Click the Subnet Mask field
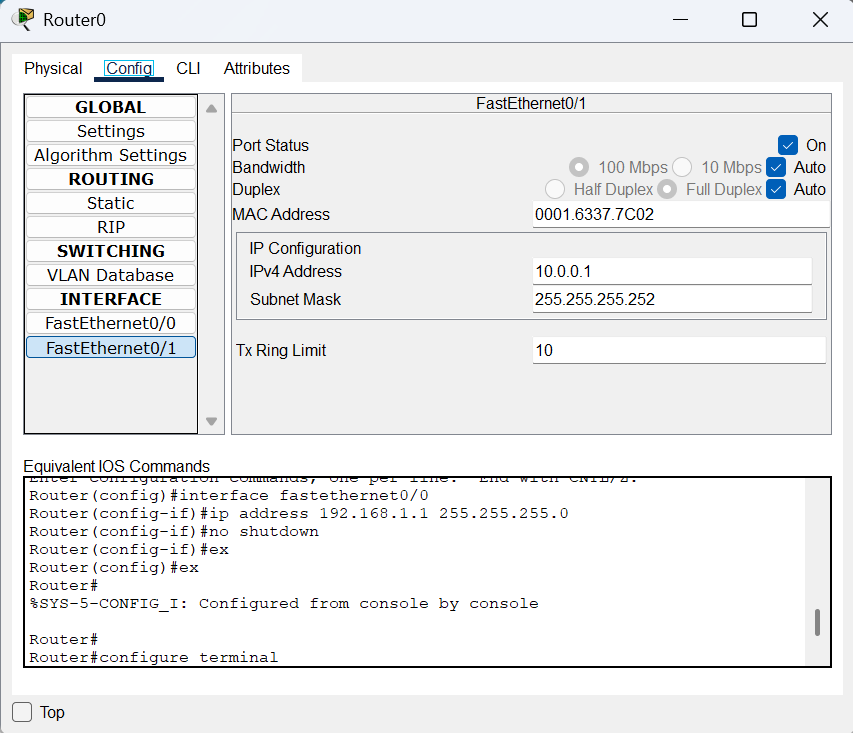This screenshot has width=853, height=733. click(x=671, y=299)
